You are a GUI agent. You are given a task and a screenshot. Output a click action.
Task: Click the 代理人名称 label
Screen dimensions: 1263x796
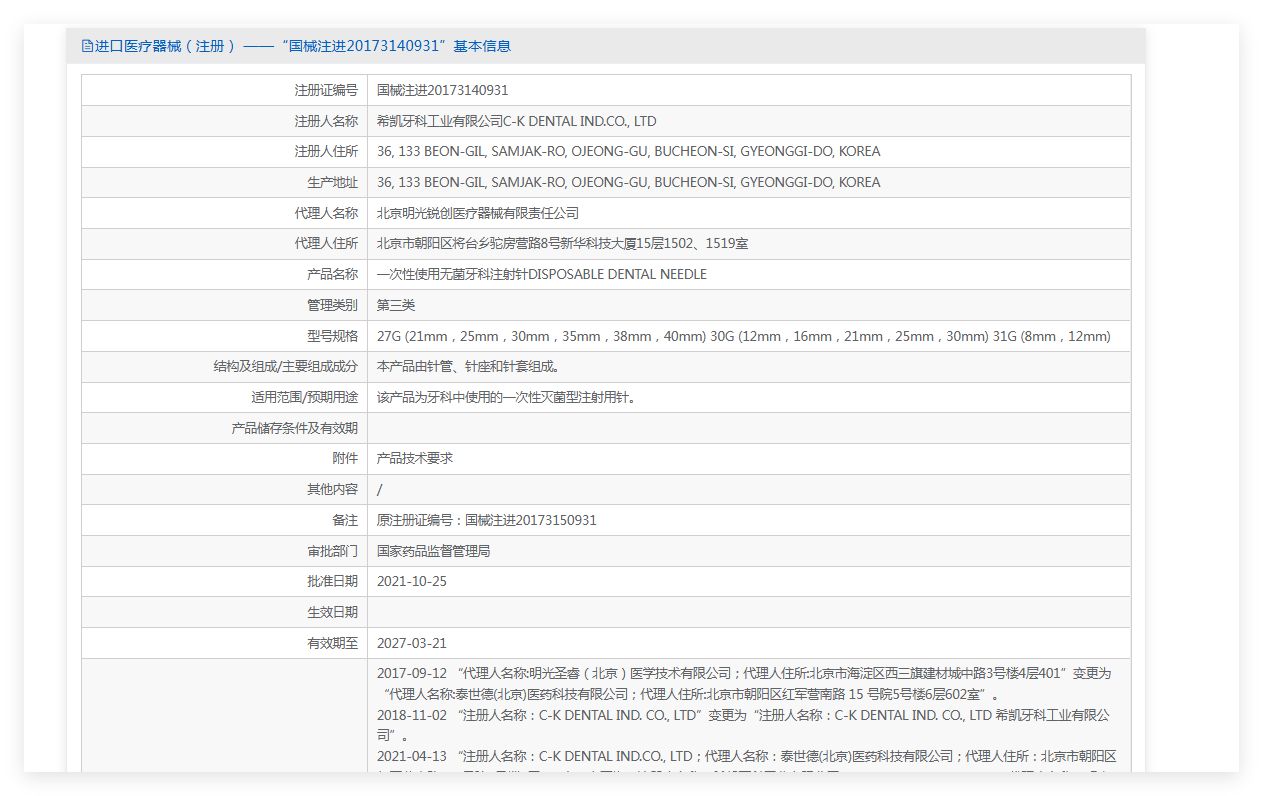pyautogui.click(x=326, y=213)
